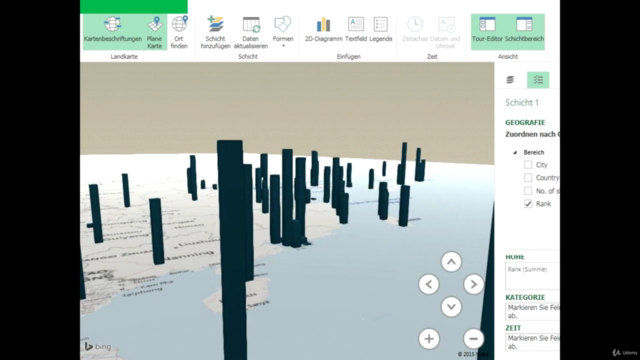Insert a Legende legend
This screenshot has width=640, height=360.
tap(380, 29)
